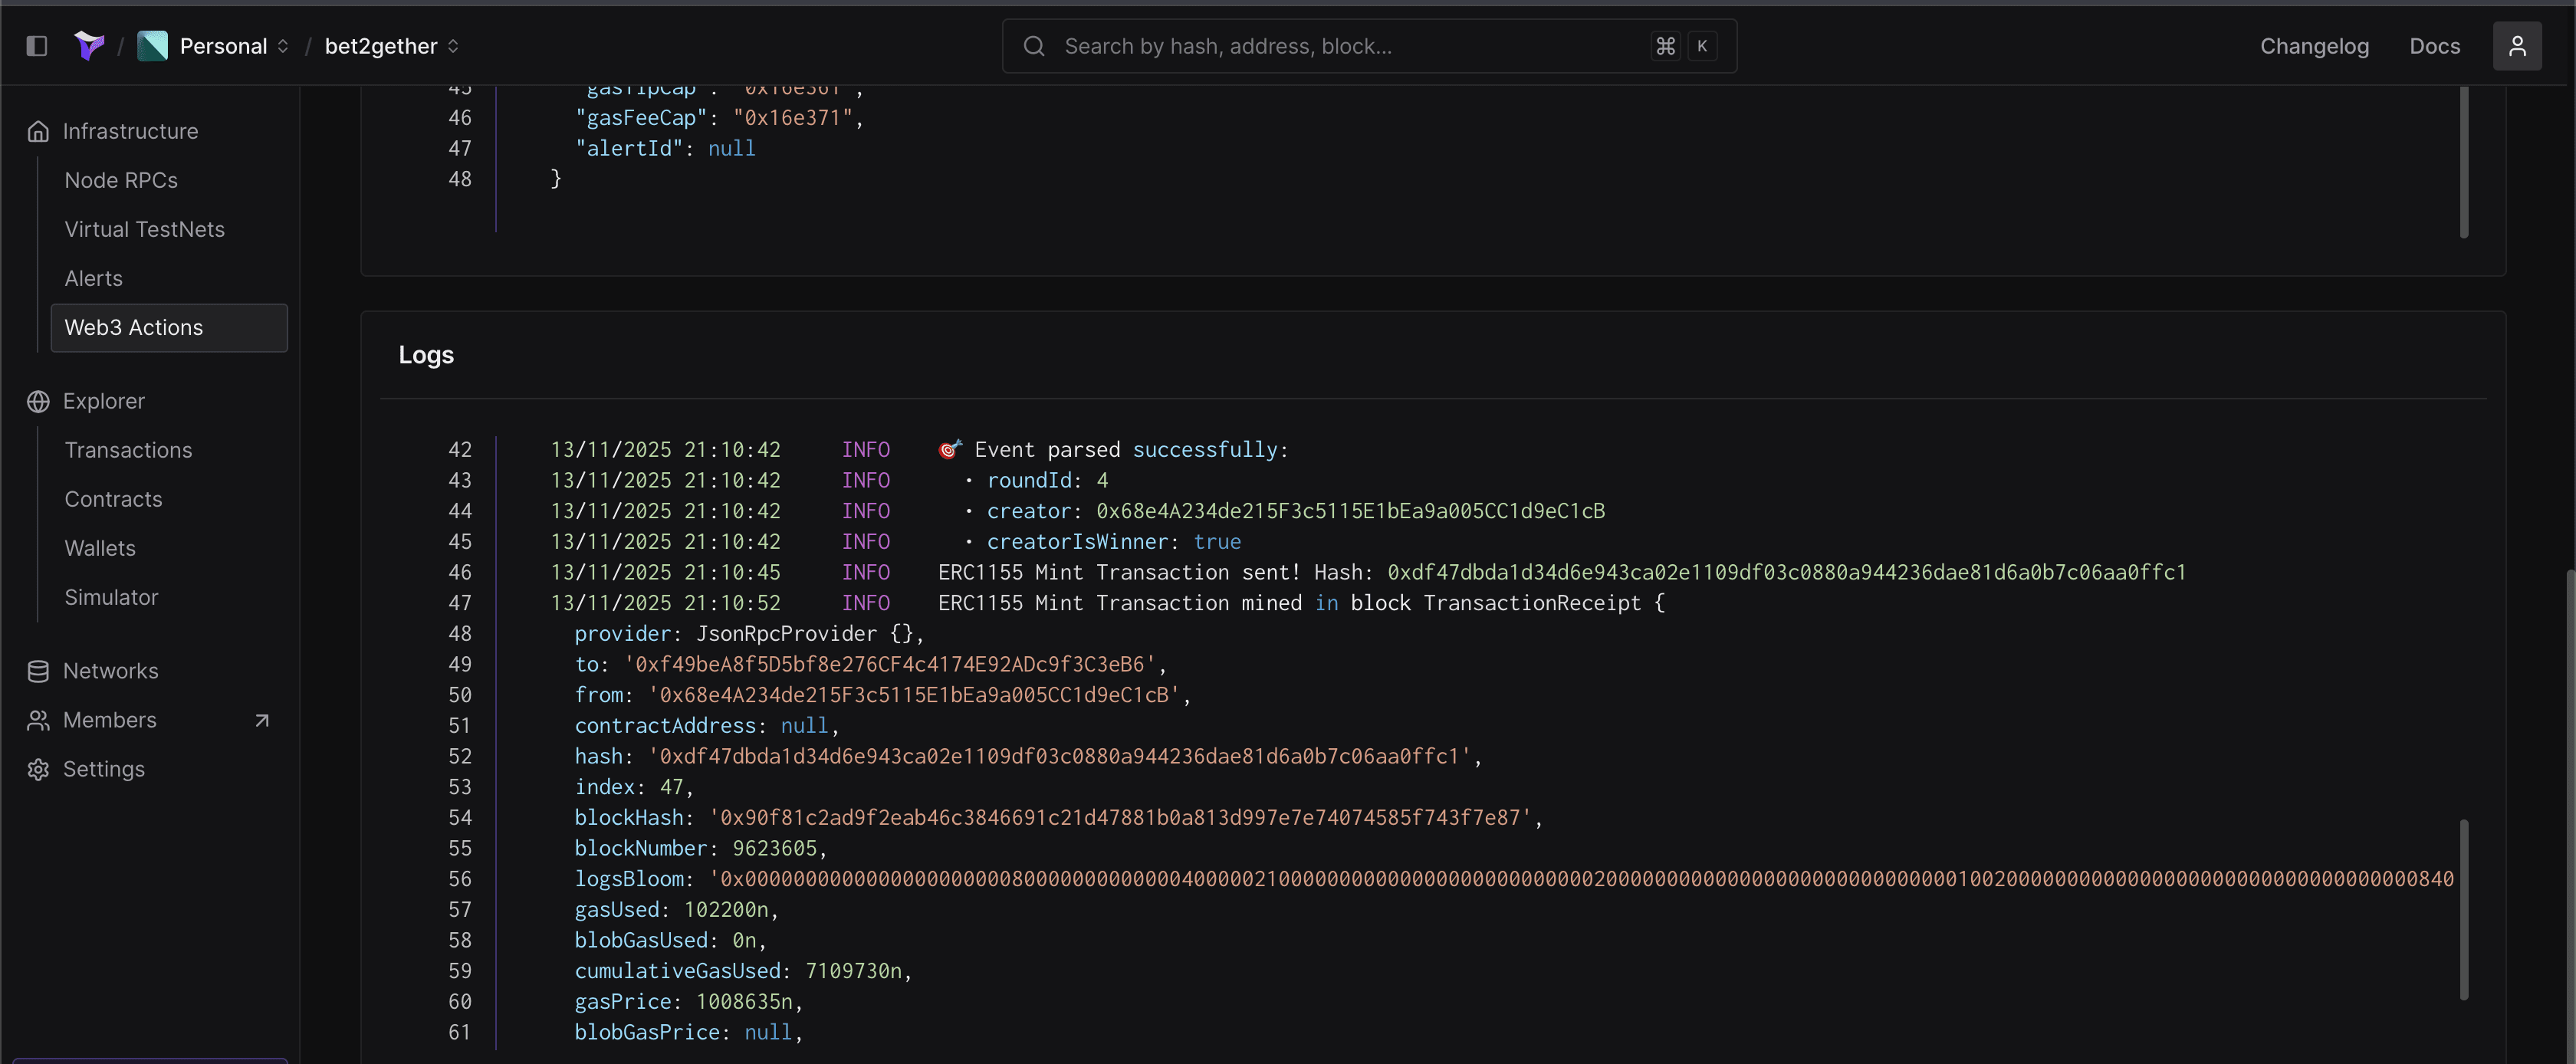
Task: Open the bet2gether project switcher dropdown
Action: click(453, 46)
